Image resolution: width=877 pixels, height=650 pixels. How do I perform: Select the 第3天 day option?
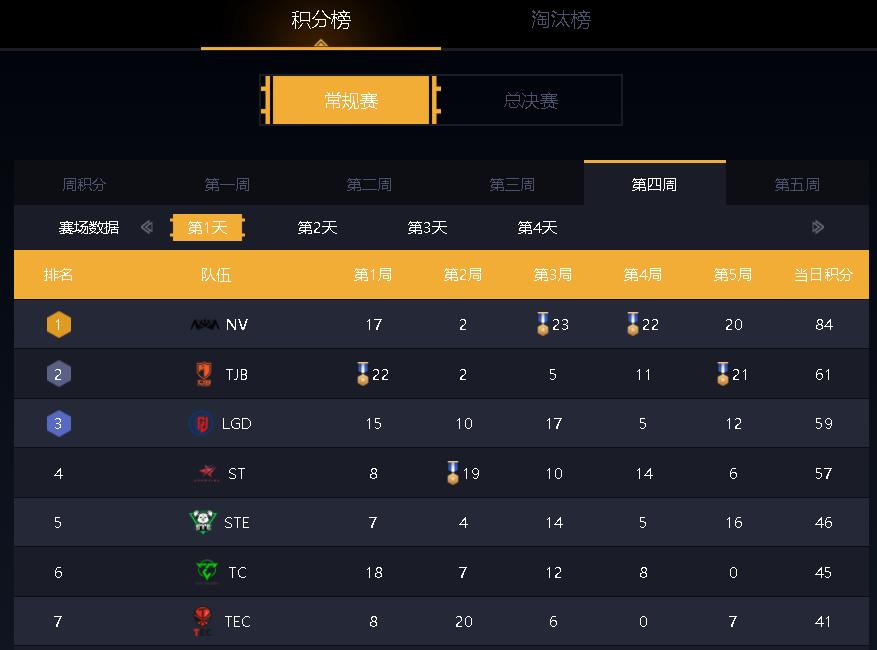coord(426,227)
